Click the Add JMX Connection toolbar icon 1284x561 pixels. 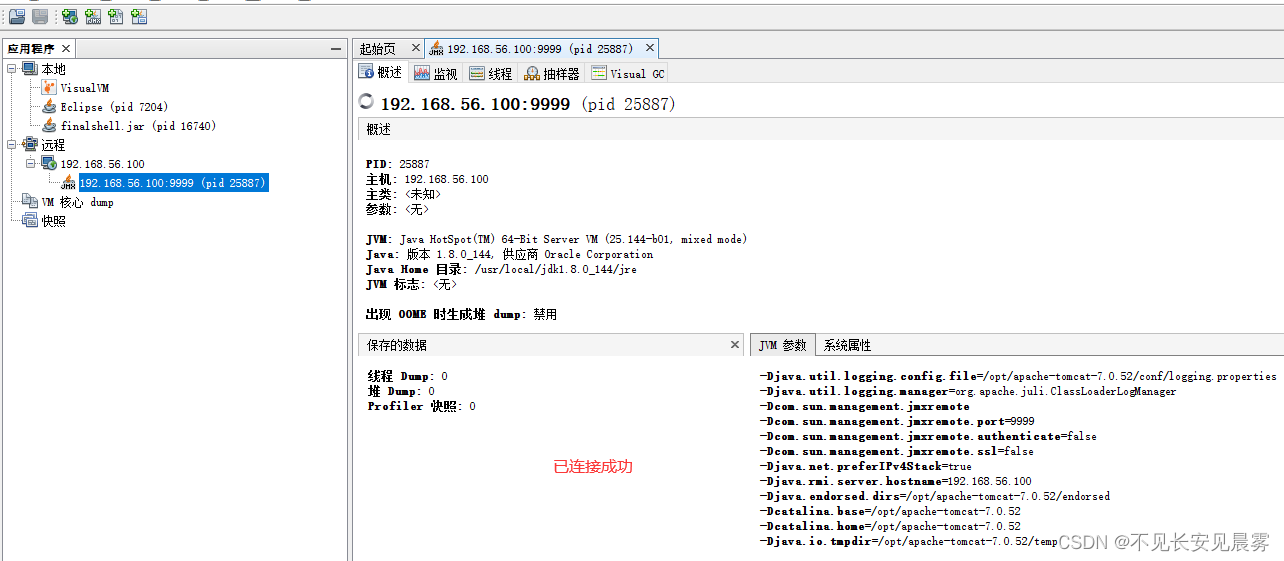[x=93, y=16]
